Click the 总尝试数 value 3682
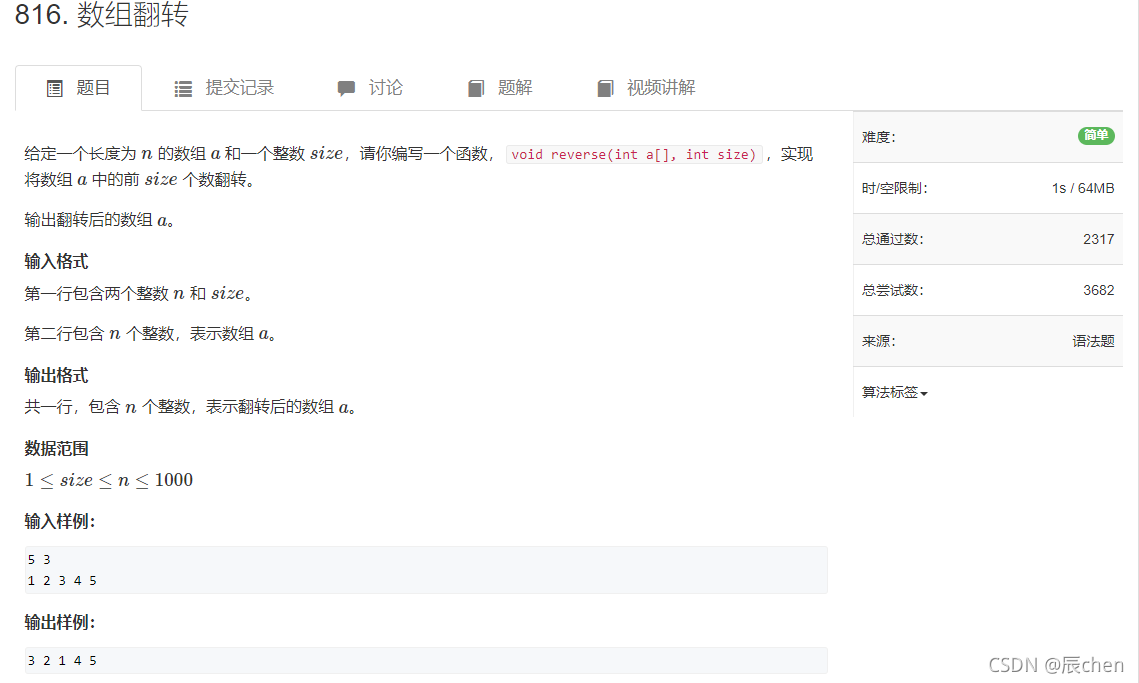1139x683 pixels. 1098,290
